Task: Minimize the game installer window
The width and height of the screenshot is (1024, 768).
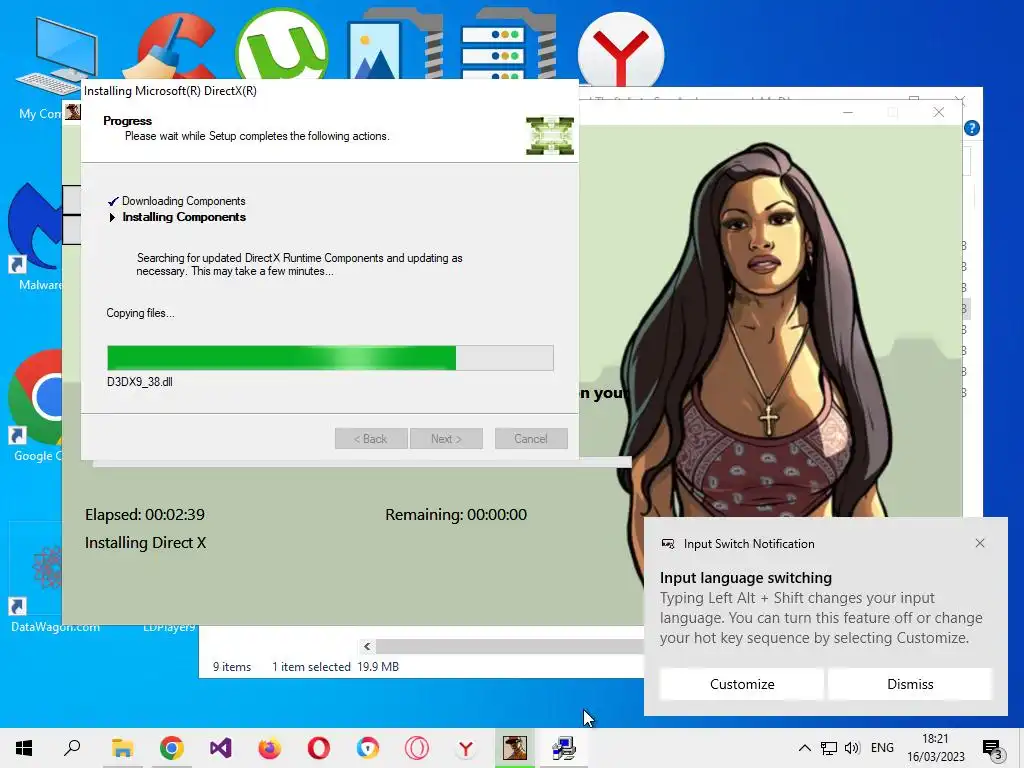Action: click(848, 112)
